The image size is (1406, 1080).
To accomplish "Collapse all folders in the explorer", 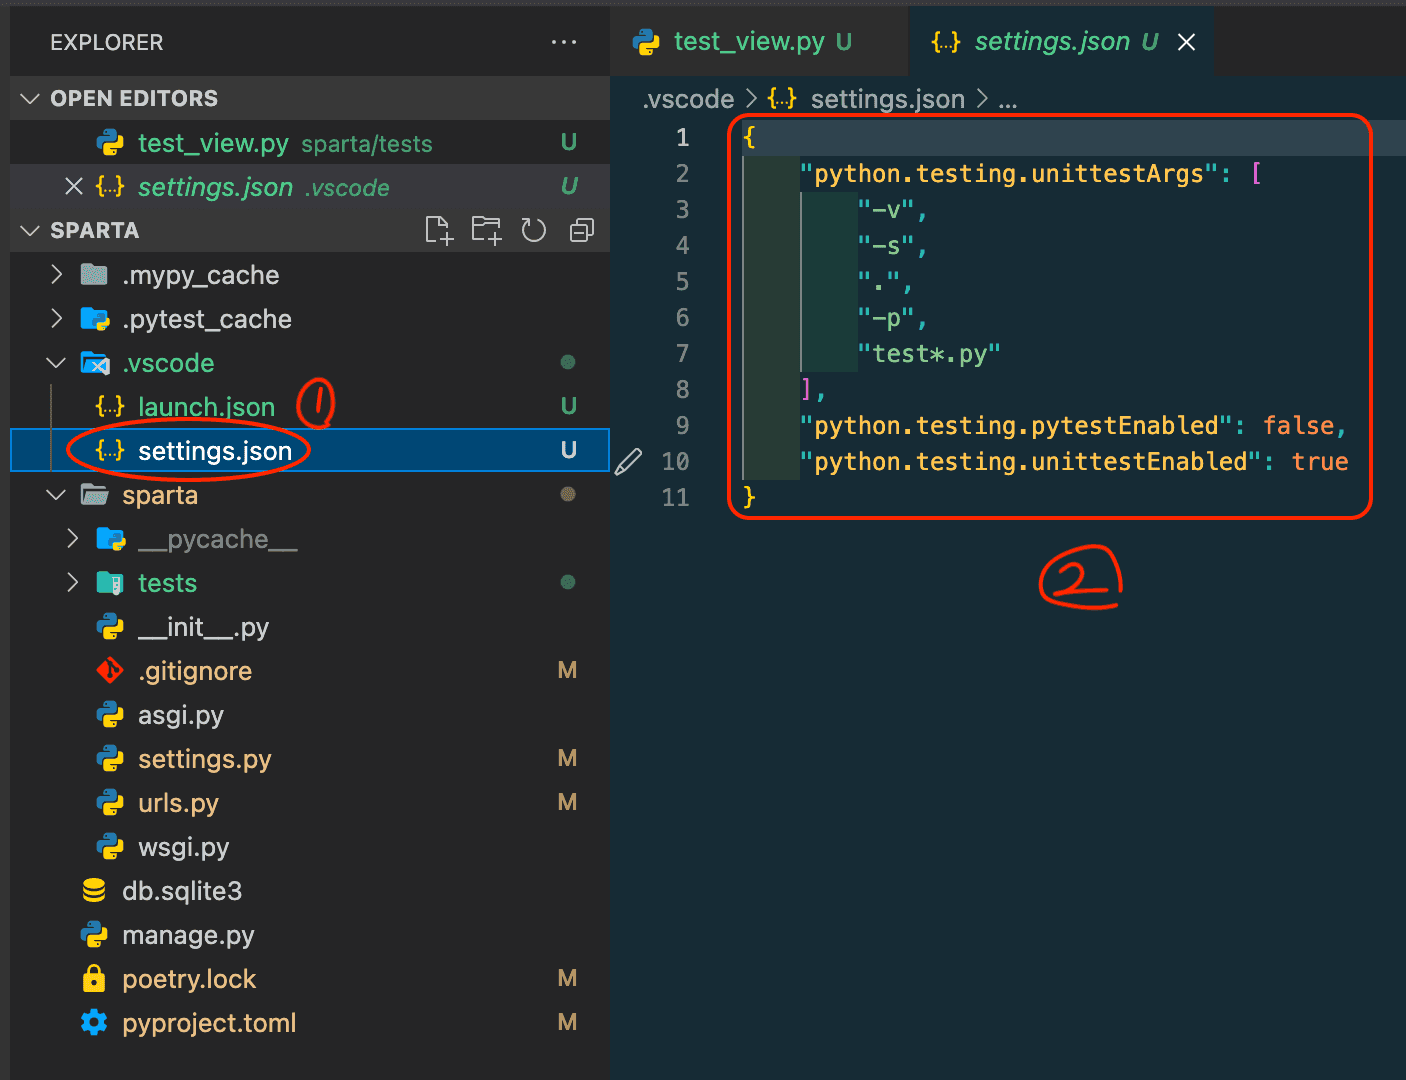I will (581, 230).
